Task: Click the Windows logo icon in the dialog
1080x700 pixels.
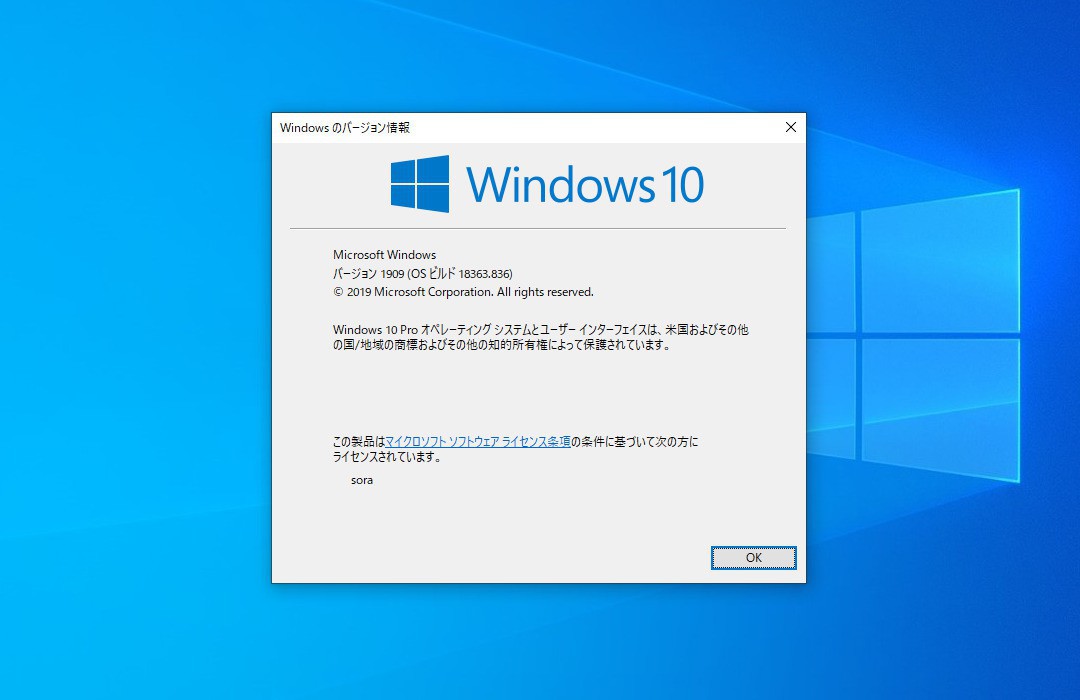Action: click(x=420, y=184)
